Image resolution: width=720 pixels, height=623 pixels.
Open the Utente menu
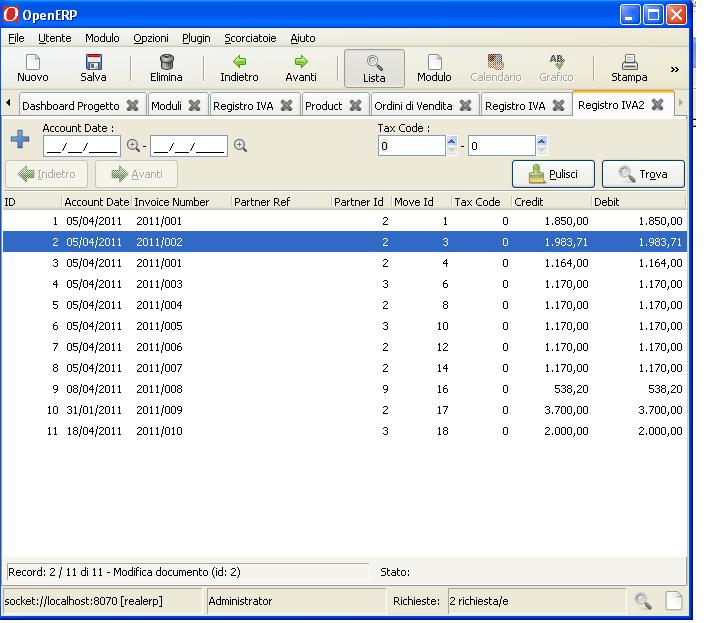(x=55, y=38)
